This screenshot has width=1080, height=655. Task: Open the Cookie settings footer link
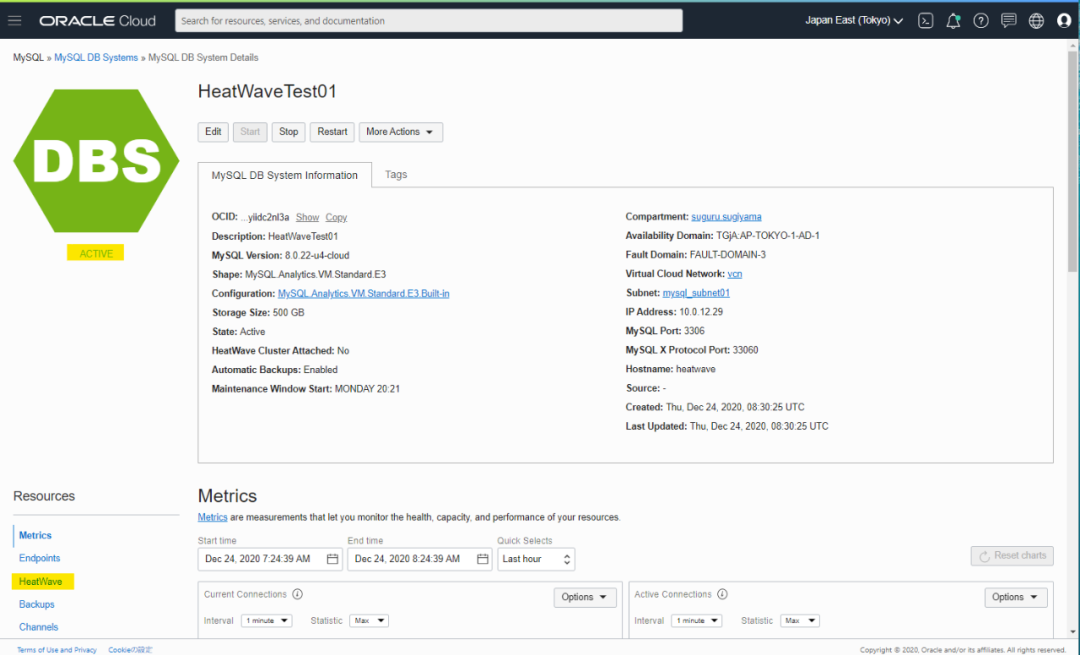coord(130,649)
